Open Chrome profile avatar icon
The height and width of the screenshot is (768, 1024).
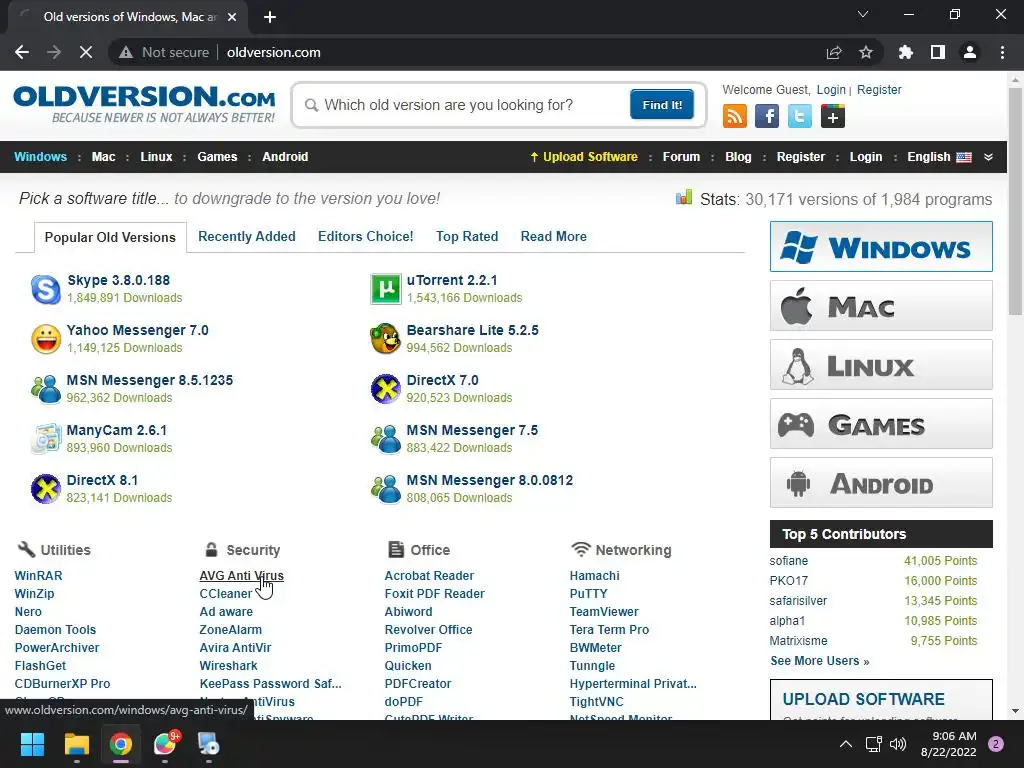[x=970, y=52]
